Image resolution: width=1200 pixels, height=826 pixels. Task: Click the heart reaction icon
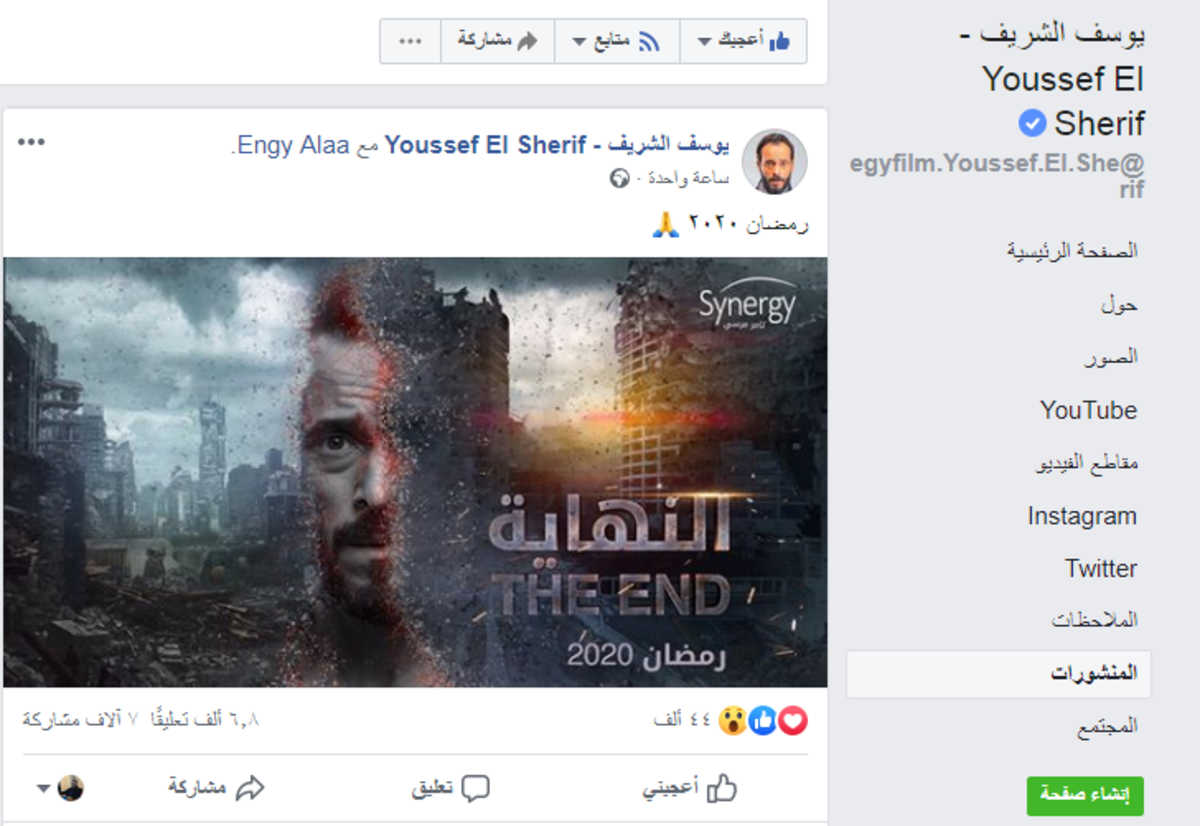click(x=793, y=720)
